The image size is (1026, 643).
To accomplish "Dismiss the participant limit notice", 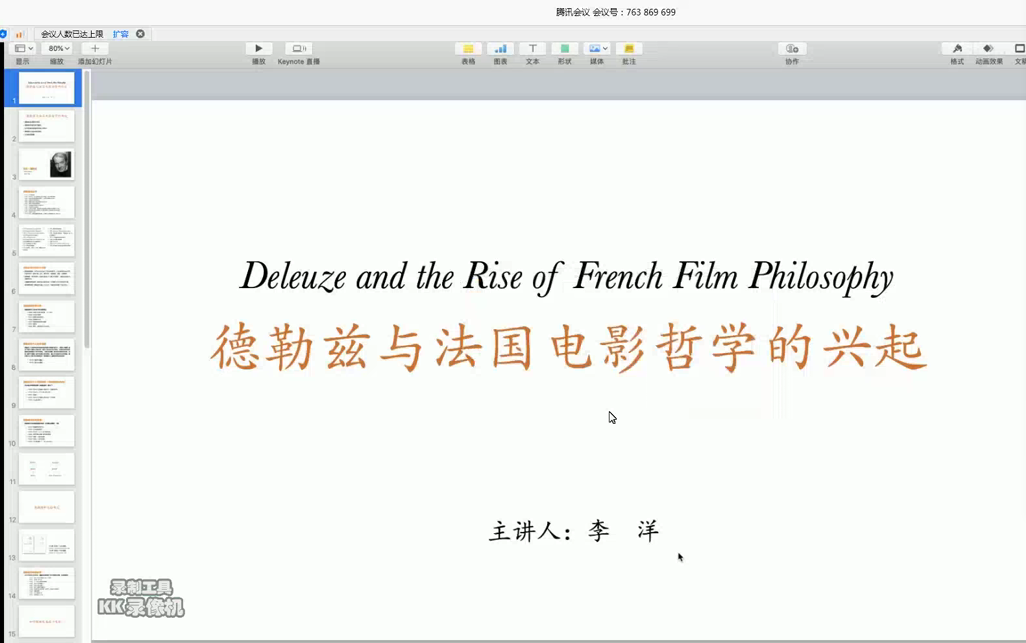I will click(x=140, y=34).
